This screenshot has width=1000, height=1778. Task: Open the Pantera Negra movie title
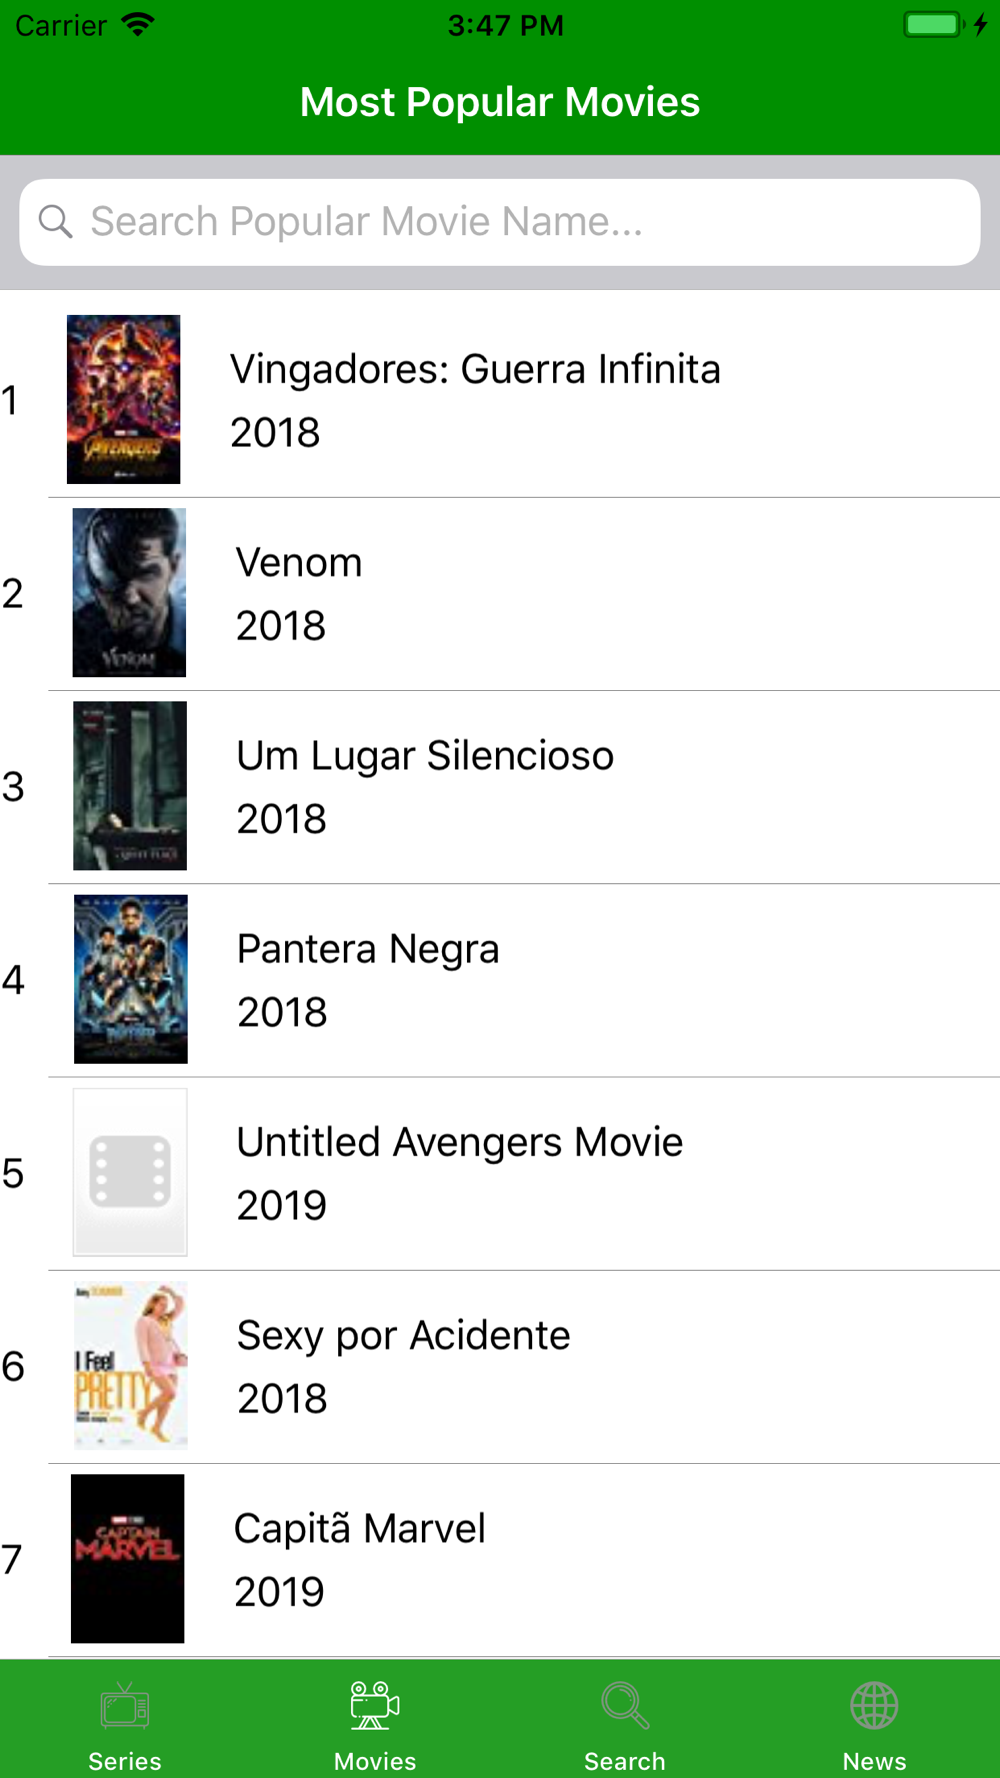tap(368, 949)
